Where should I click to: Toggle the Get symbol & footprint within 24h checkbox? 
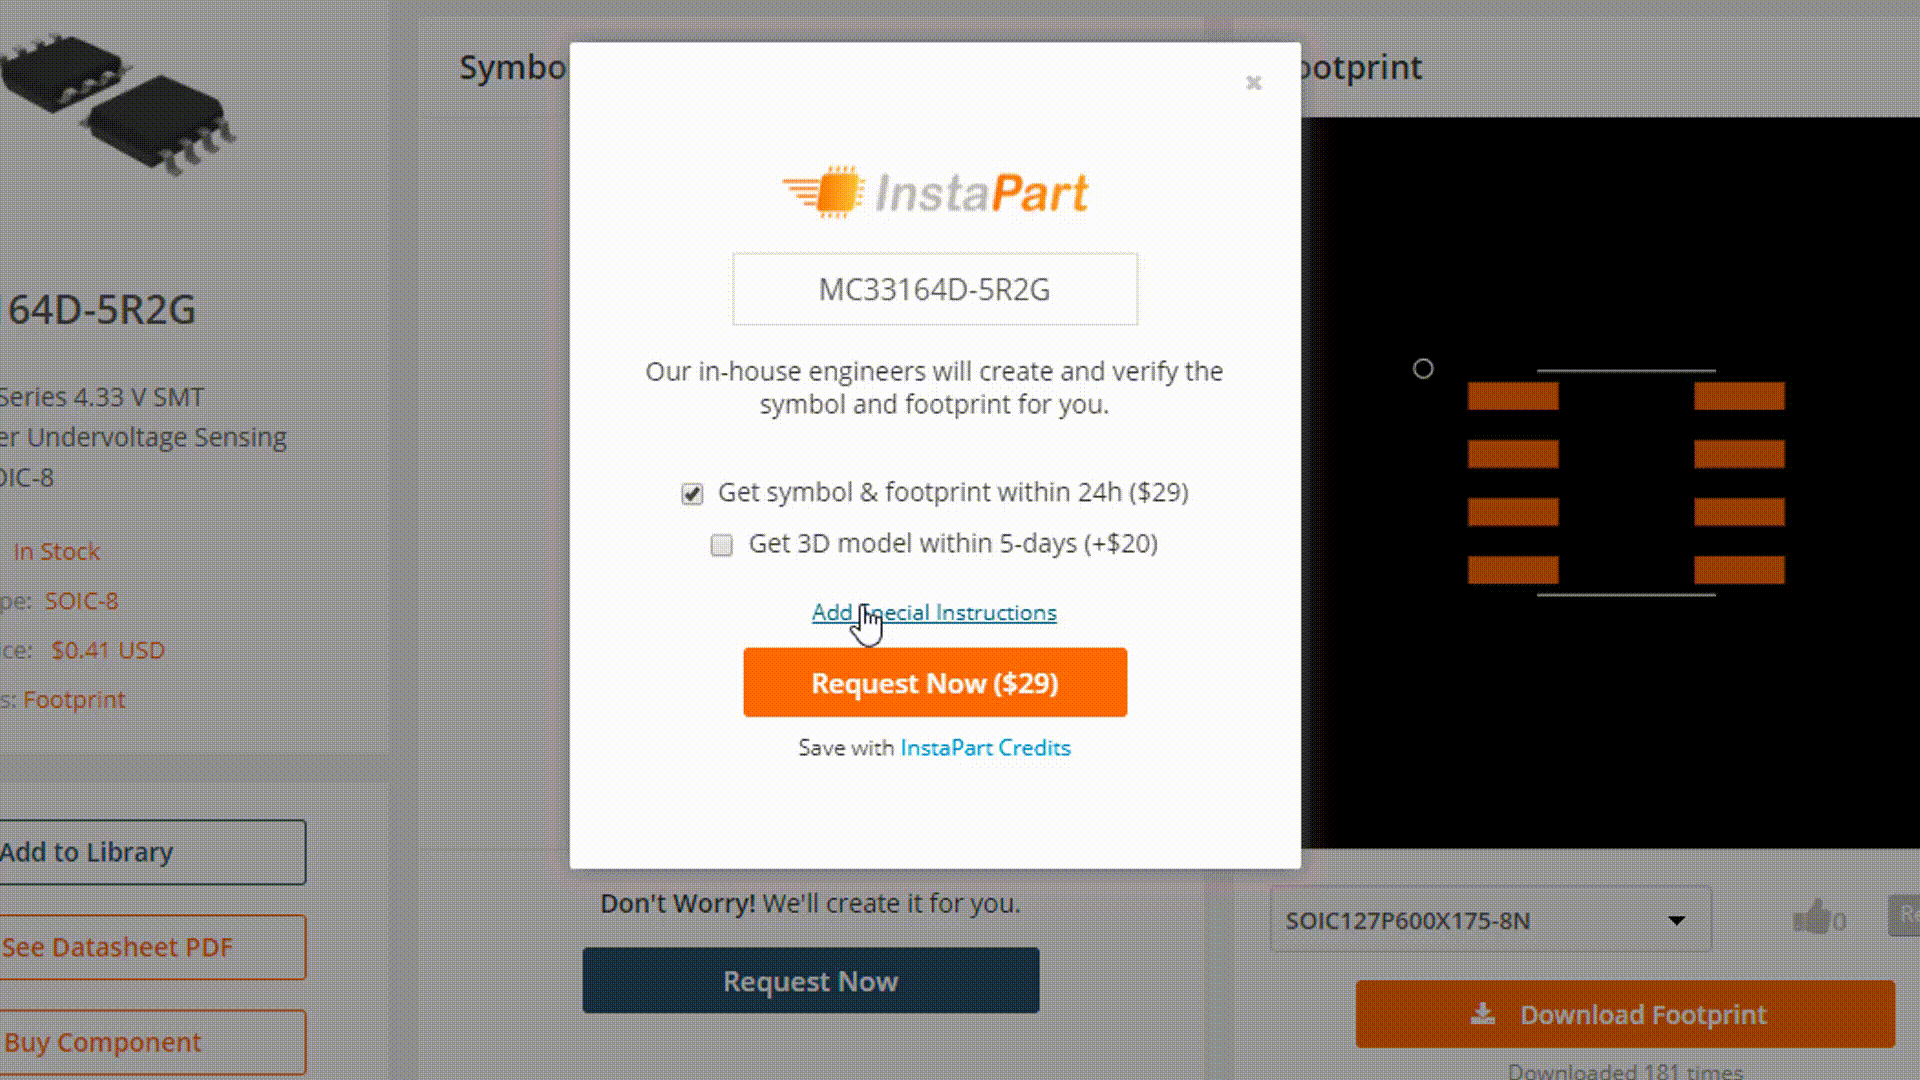pyautogui.click(x=692, y=494)
